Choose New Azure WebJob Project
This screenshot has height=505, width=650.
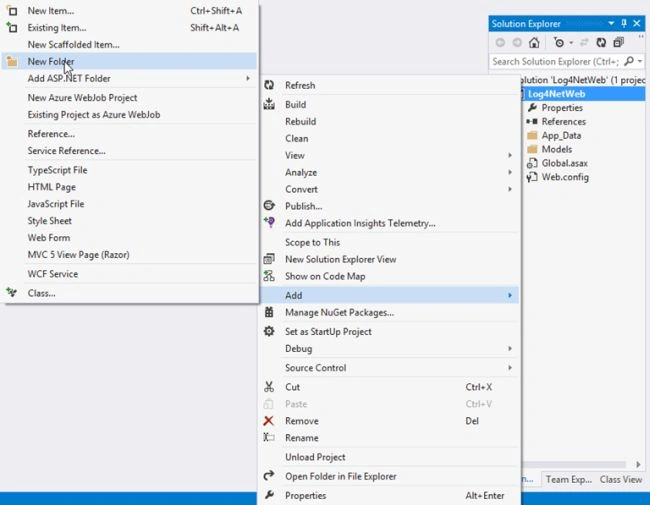pos(131,98)
